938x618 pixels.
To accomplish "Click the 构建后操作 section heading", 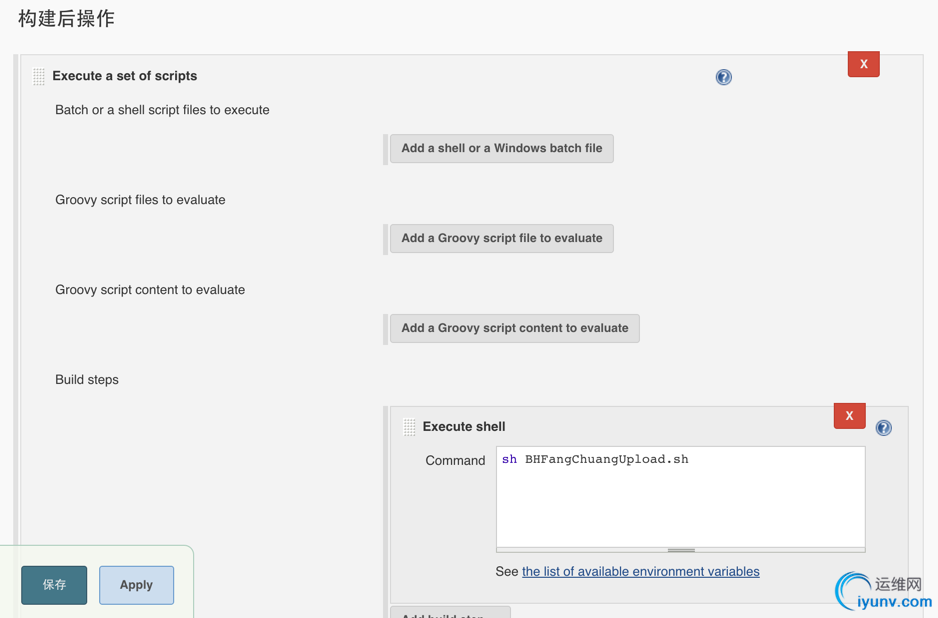I will click(x=66, y=19).
